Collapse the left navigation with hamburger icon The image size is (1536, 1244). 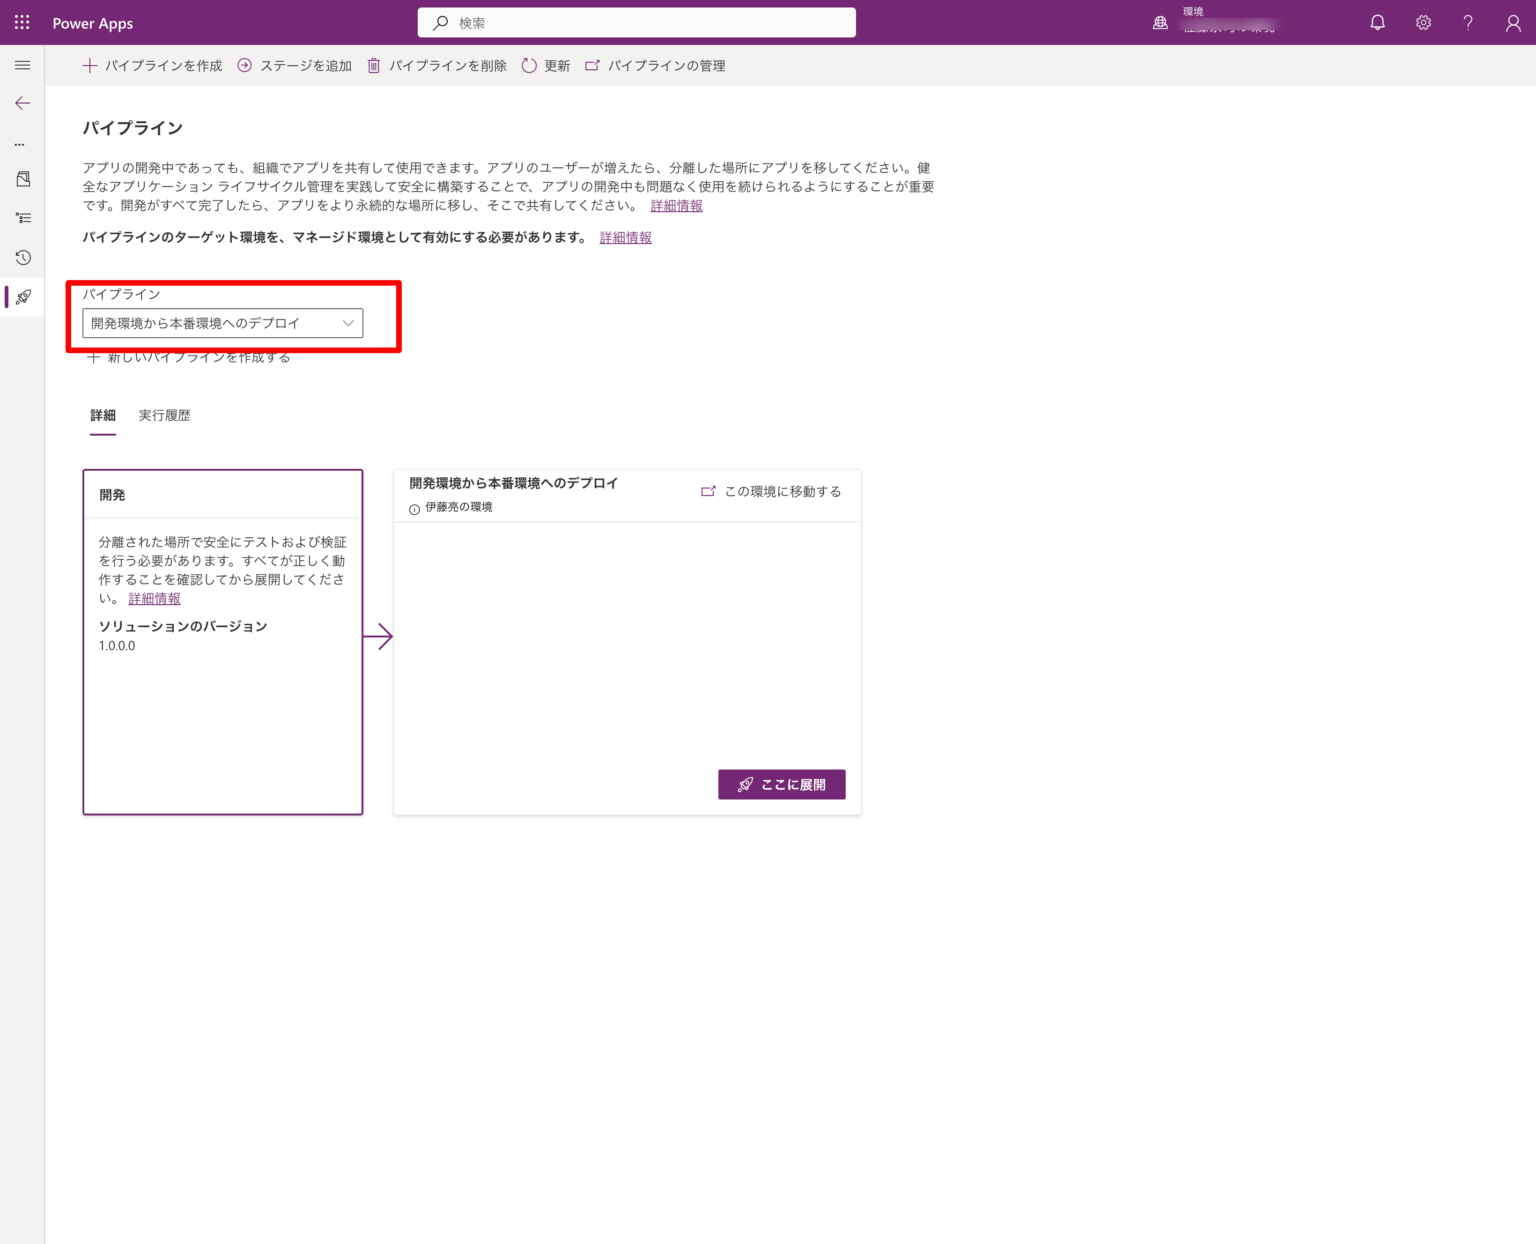(21, 65)
